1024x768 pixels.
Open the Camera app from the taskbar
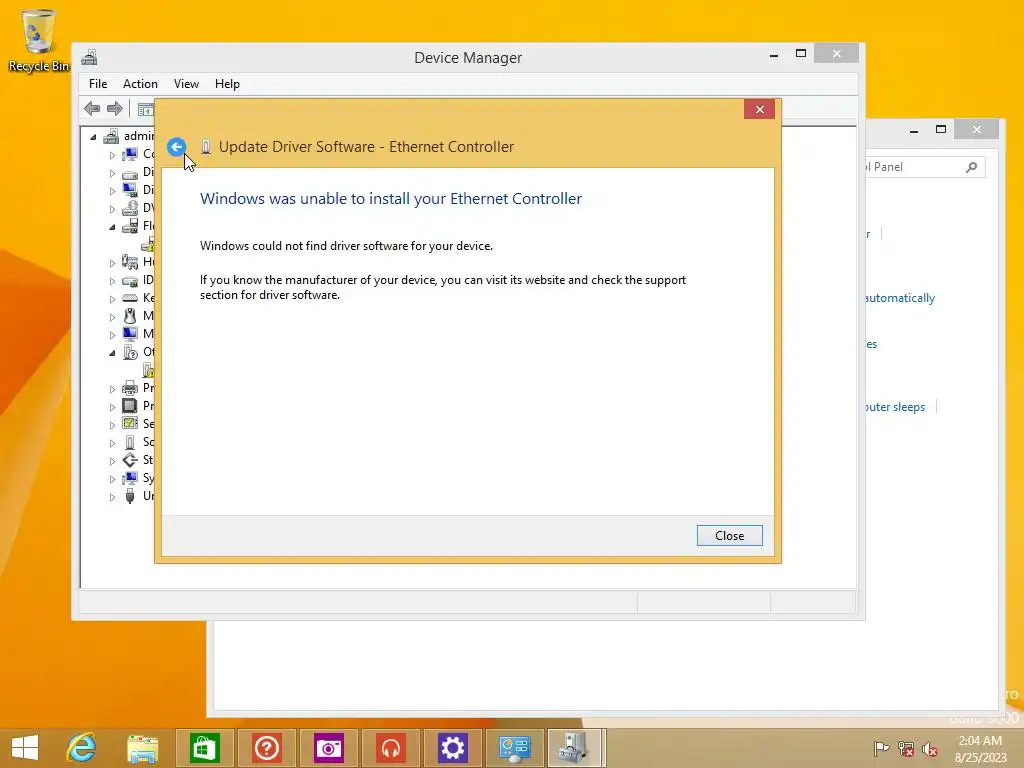point(328,748)
